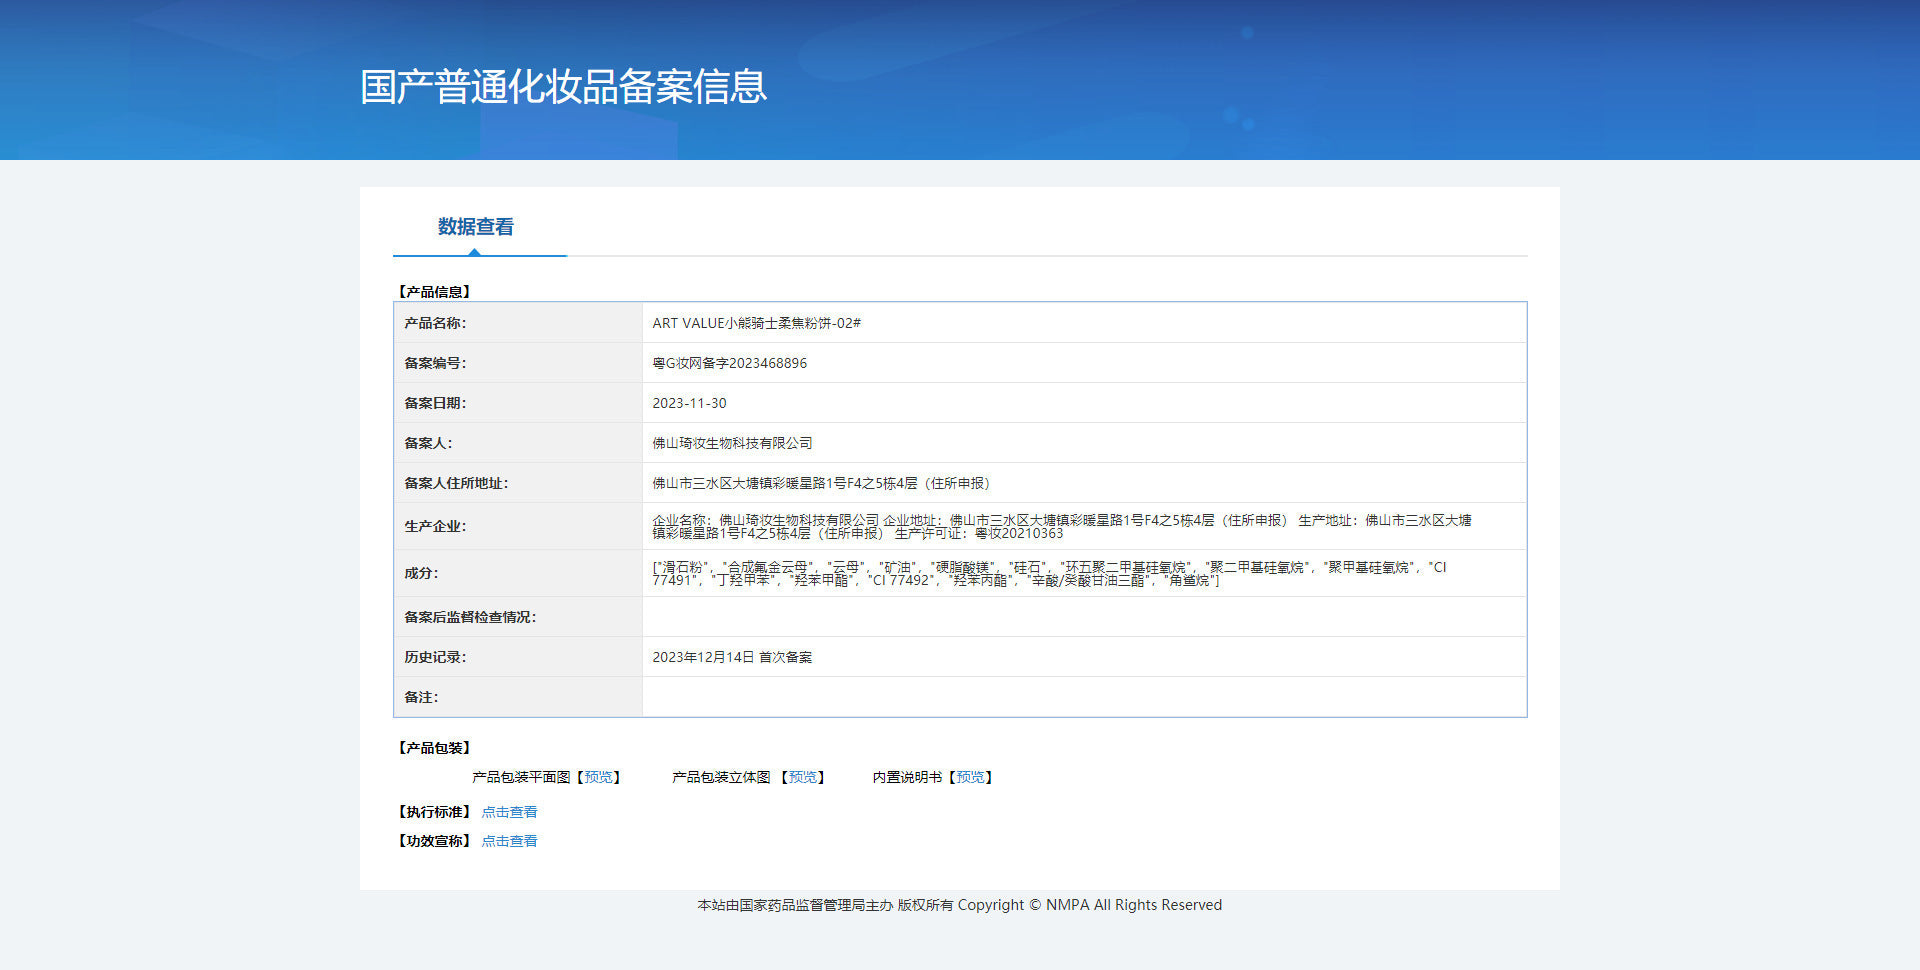1920x970 pixels.
Task: Click the history entry 2023年12月14日 首次备案
Action: (732, 657)
